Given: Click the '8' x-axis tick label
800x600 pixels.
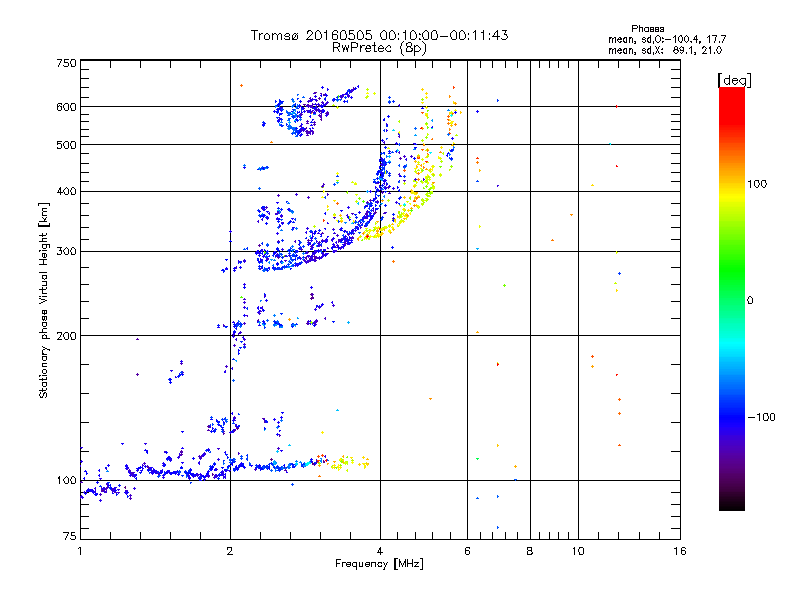Looking at the screenshot, I should (x=530, y=551).
